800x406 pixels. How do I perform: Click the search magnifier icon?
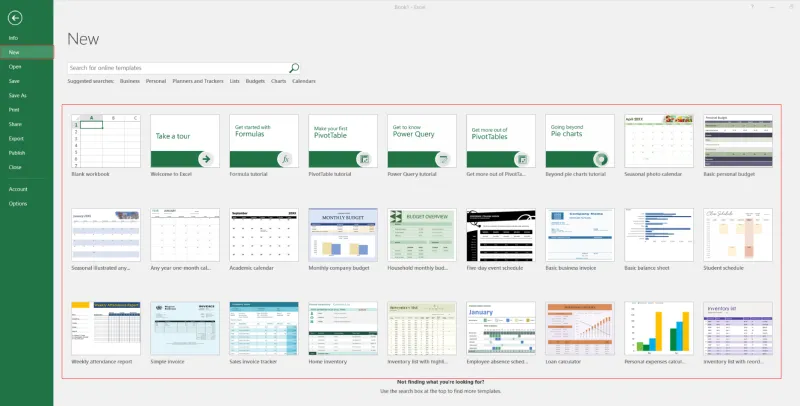click(x=294, y=67)
